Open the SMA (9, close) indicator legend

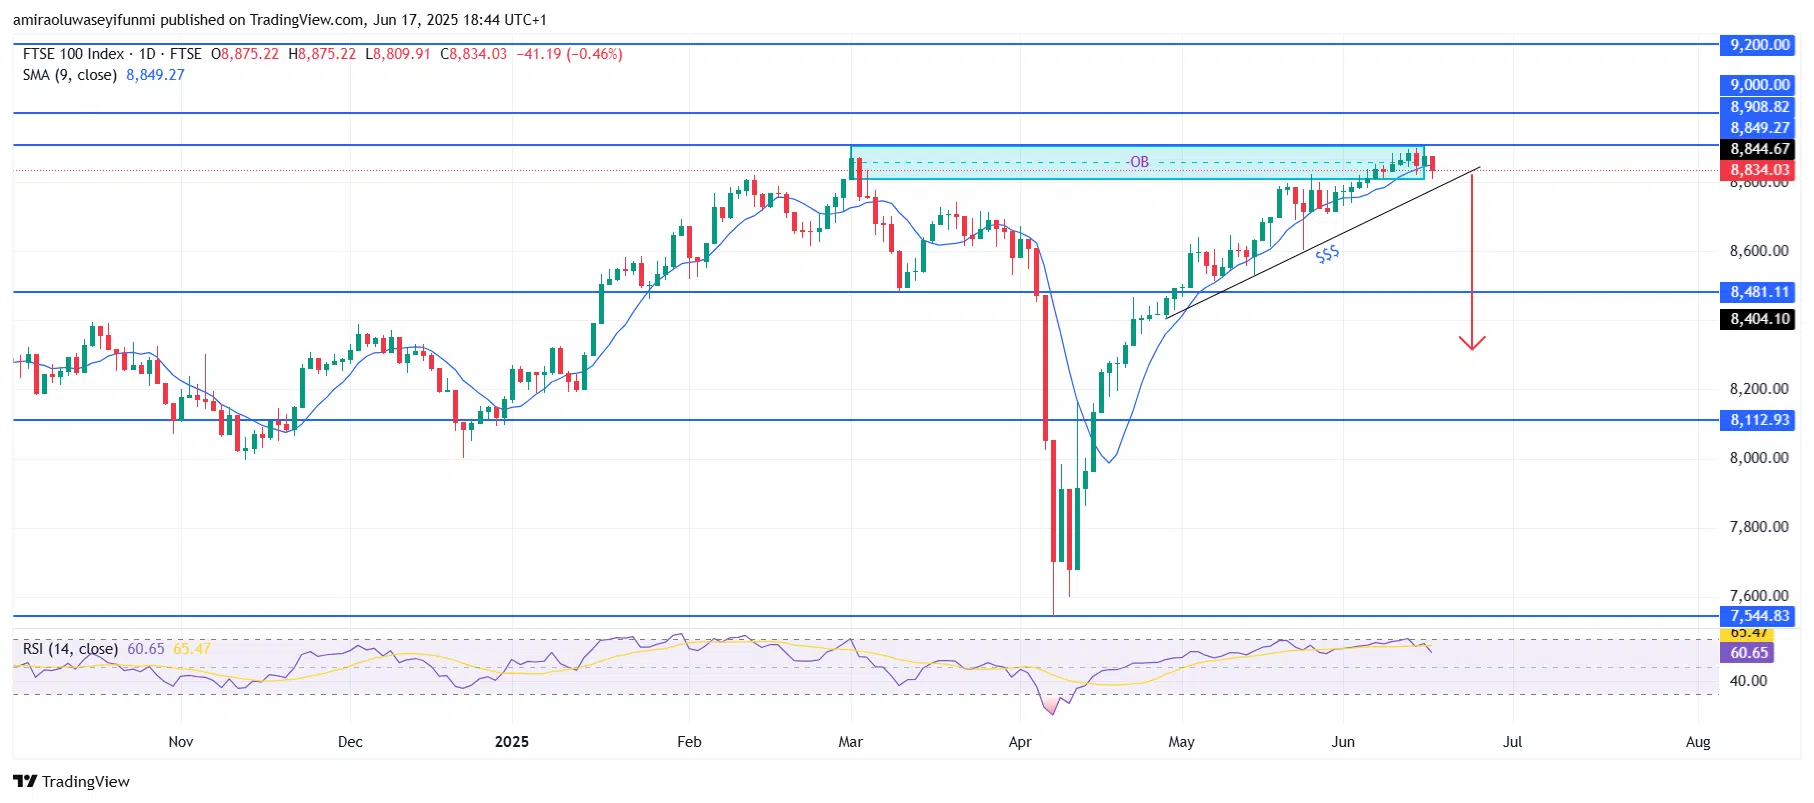pyautogui.click(x=70, y=75)
